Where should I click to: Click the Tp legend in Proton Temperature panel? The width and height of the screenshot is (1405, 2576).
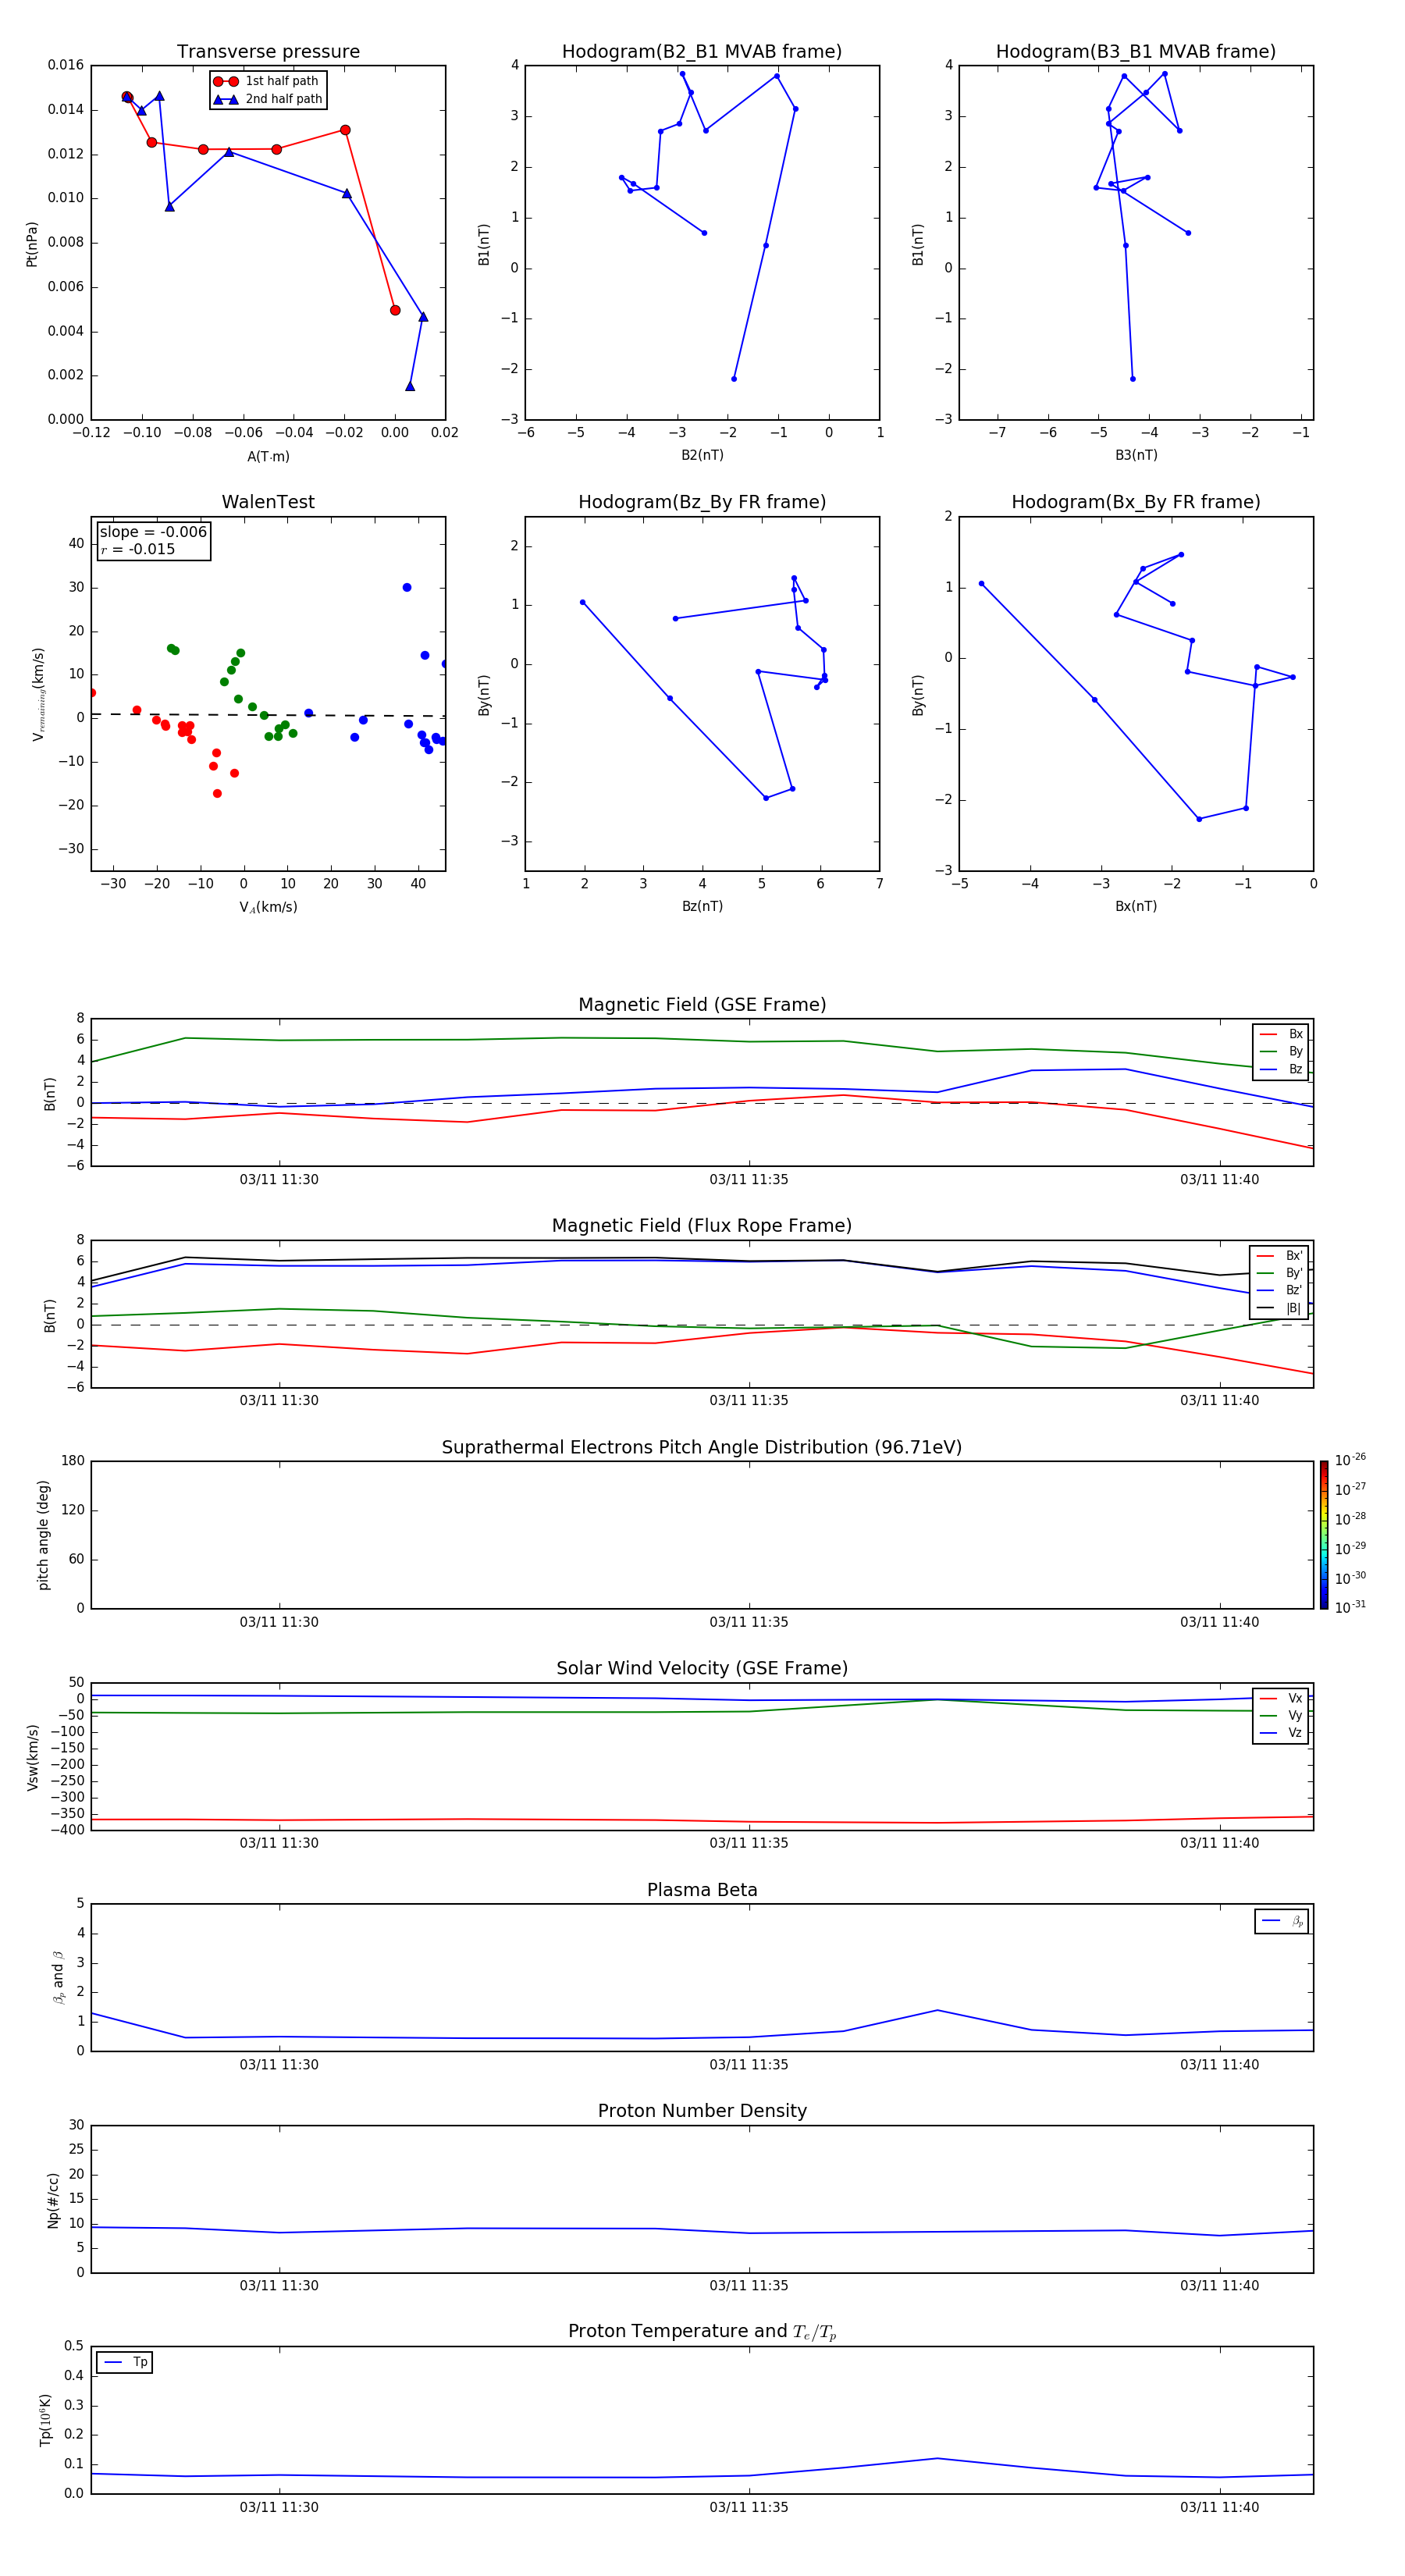tap(125, 2363)
